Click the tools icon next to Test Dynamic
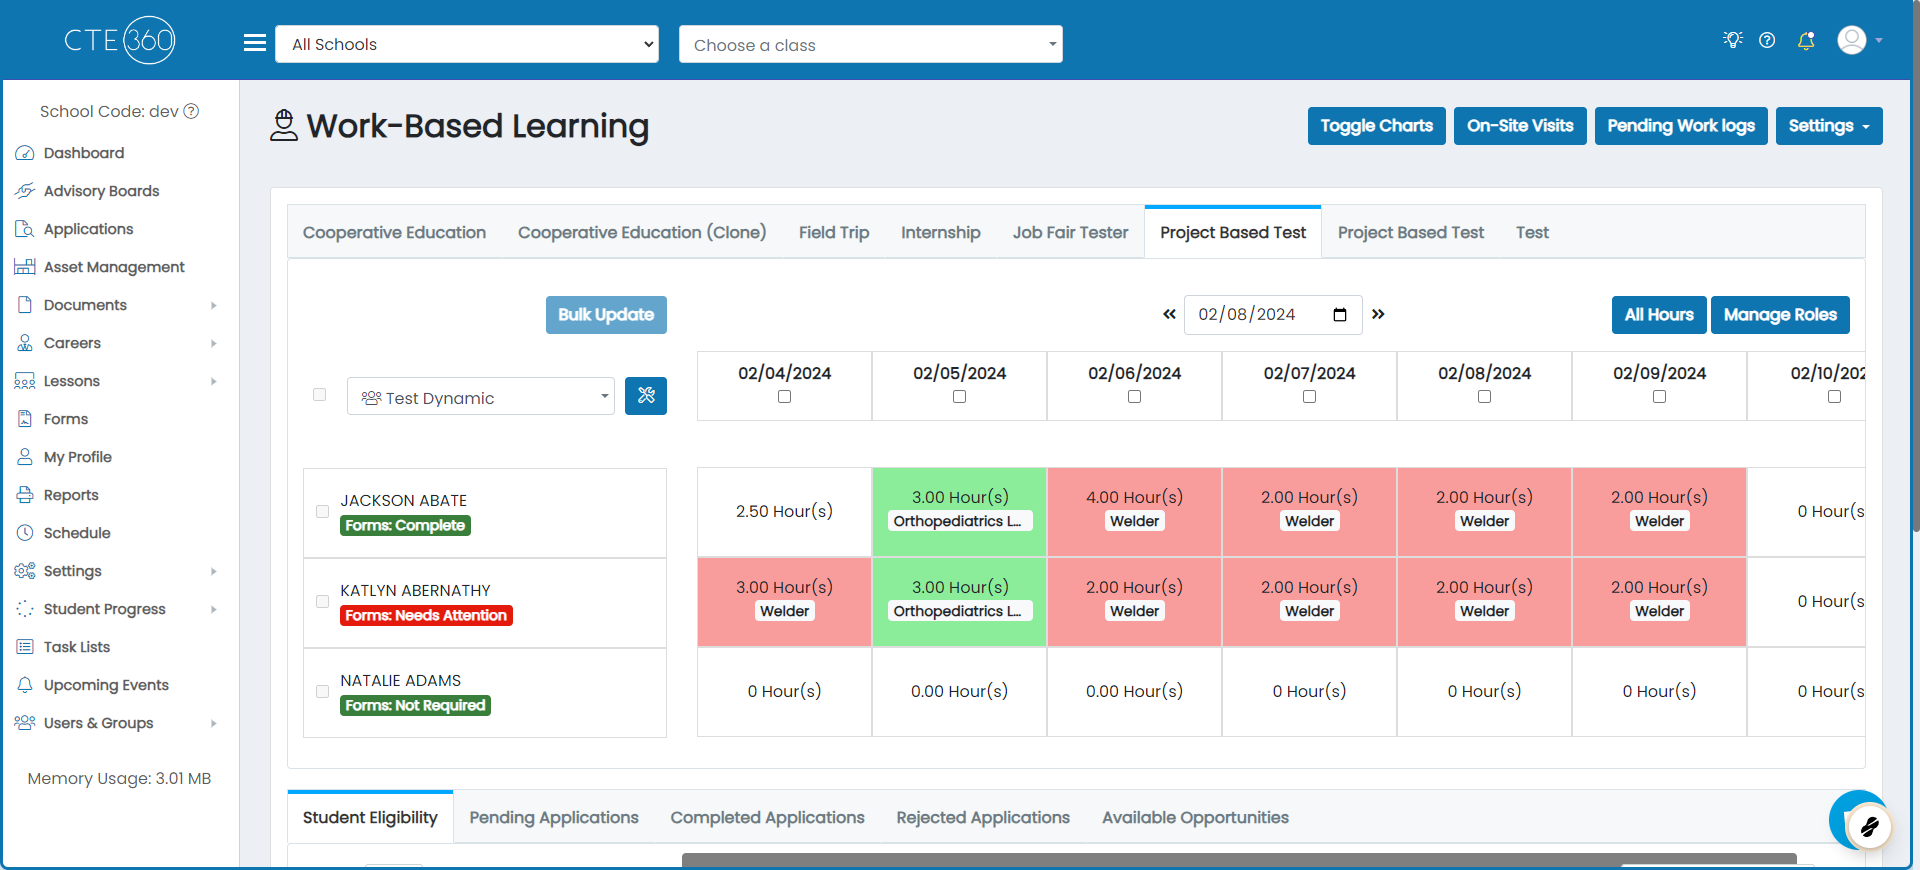Viewport: 1920px width, 870px height. click(646, 396)
